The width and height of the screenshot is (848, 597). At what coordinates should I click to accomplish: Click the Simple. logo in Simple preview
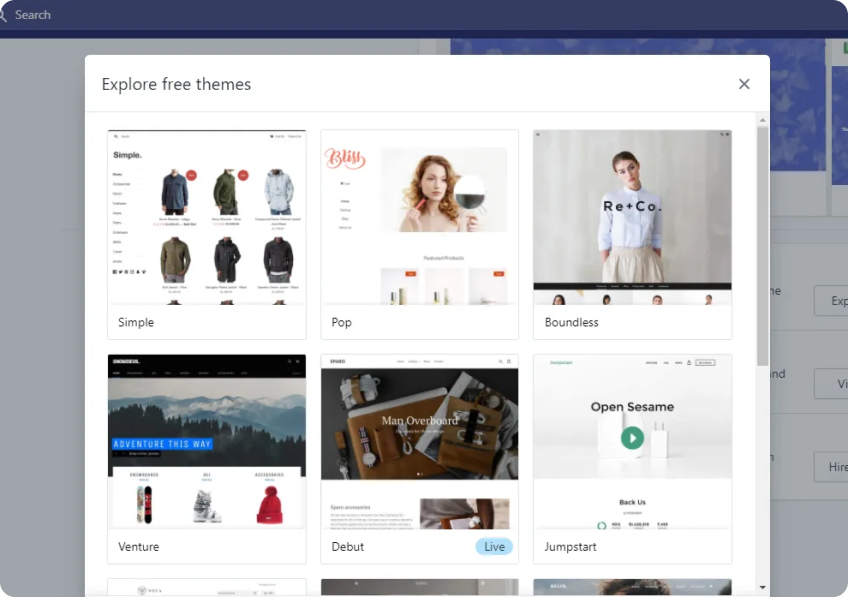(x=128, y=155)
